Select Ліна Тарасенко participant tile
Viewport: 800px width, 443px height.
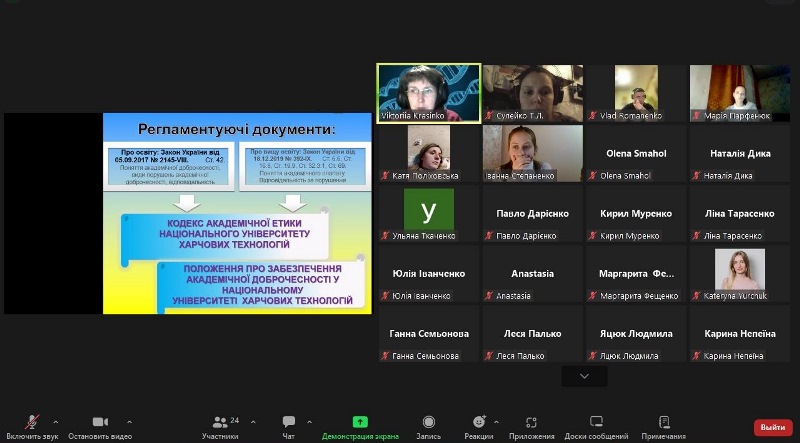pos(740,213)
